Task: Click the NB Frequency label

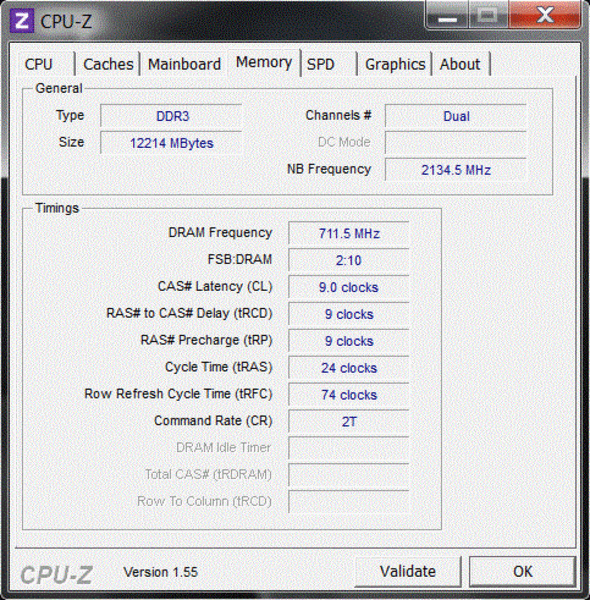Action: click(x=329, y=169)
